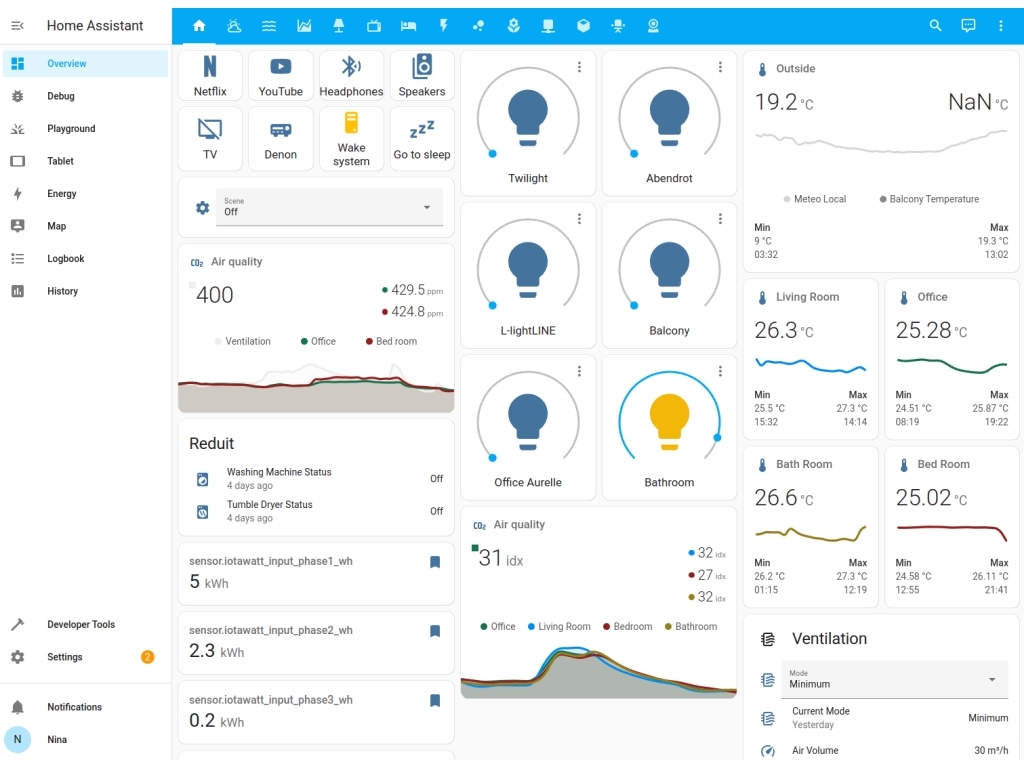Collapse the Home Assistant sidebar

[x=17, y=26]
